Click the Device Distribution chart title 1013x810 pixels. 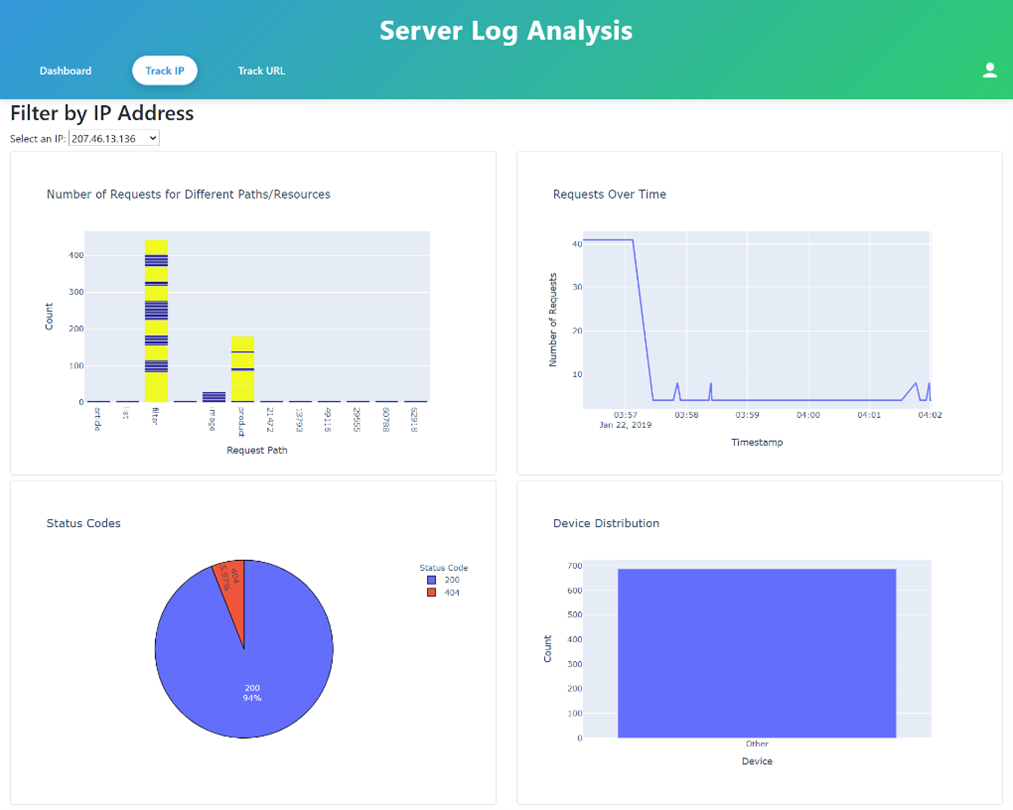pos(606,523)
